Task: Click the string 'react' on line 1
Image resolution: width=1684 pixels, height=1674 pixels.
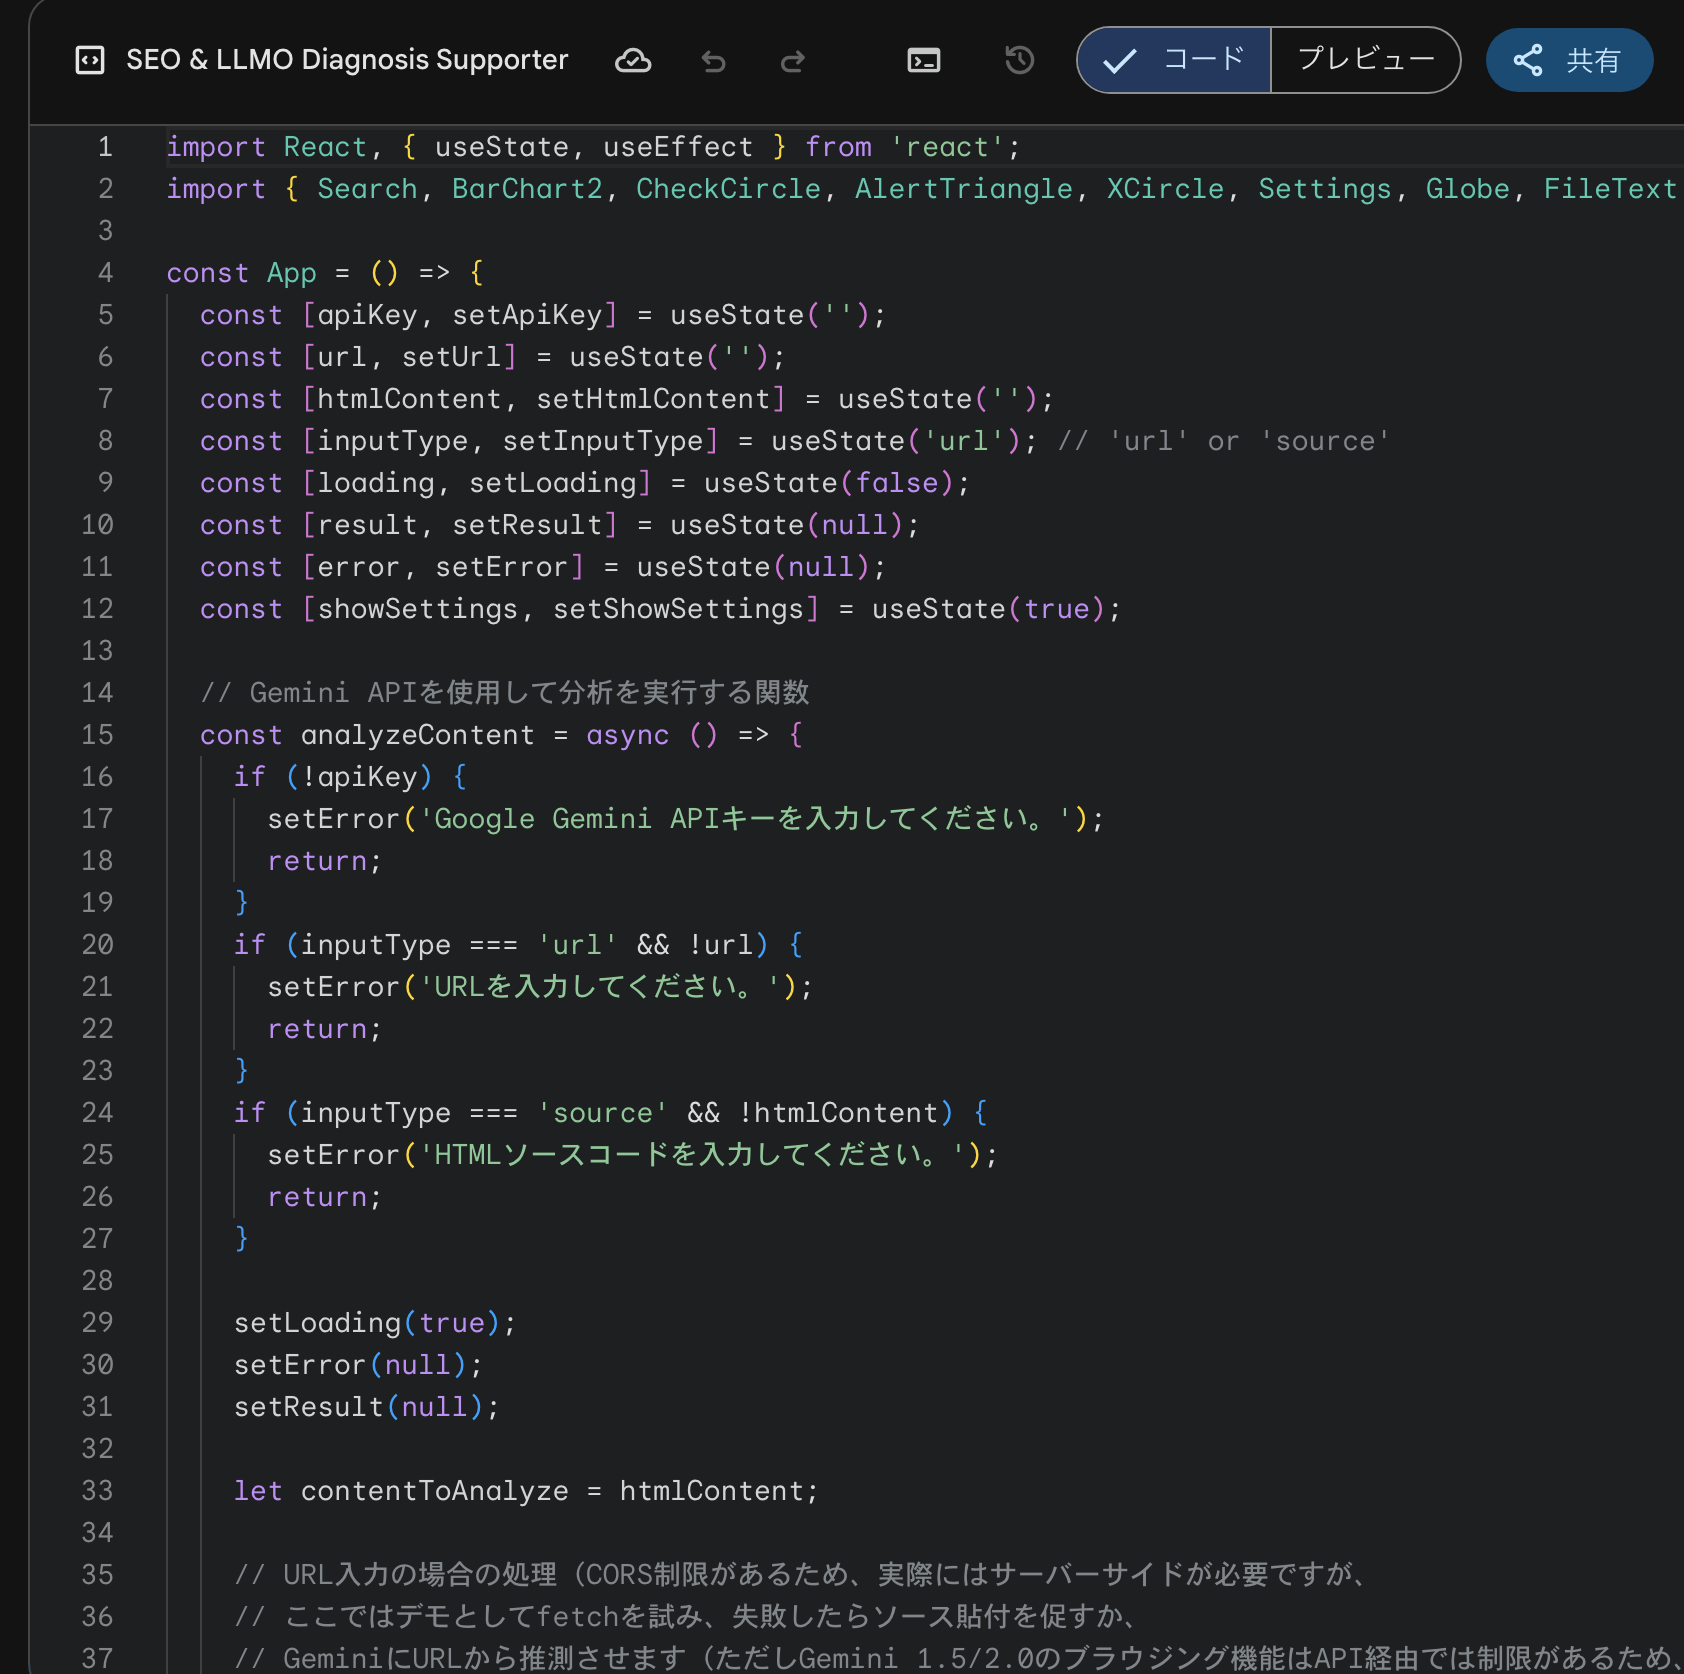Action: [x=948, y=146]
